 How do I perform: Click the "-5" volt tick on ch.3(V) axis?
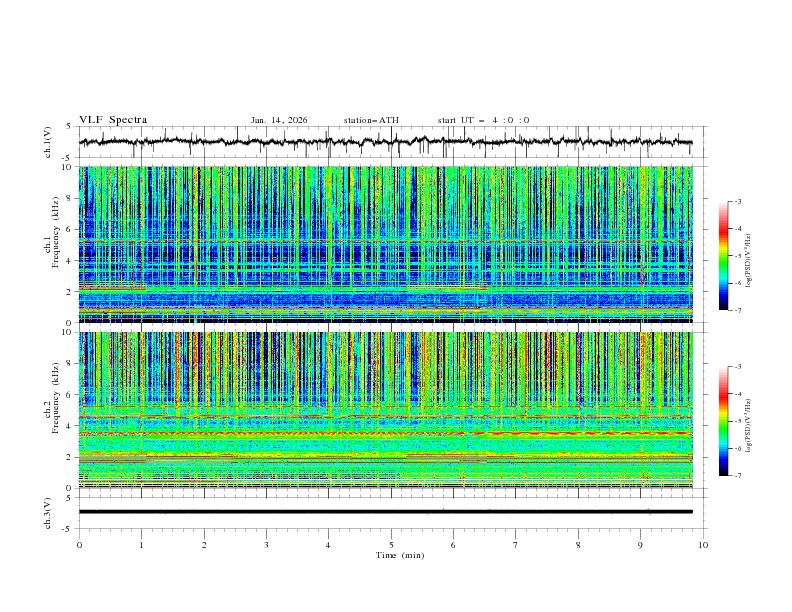pos(68,529)
